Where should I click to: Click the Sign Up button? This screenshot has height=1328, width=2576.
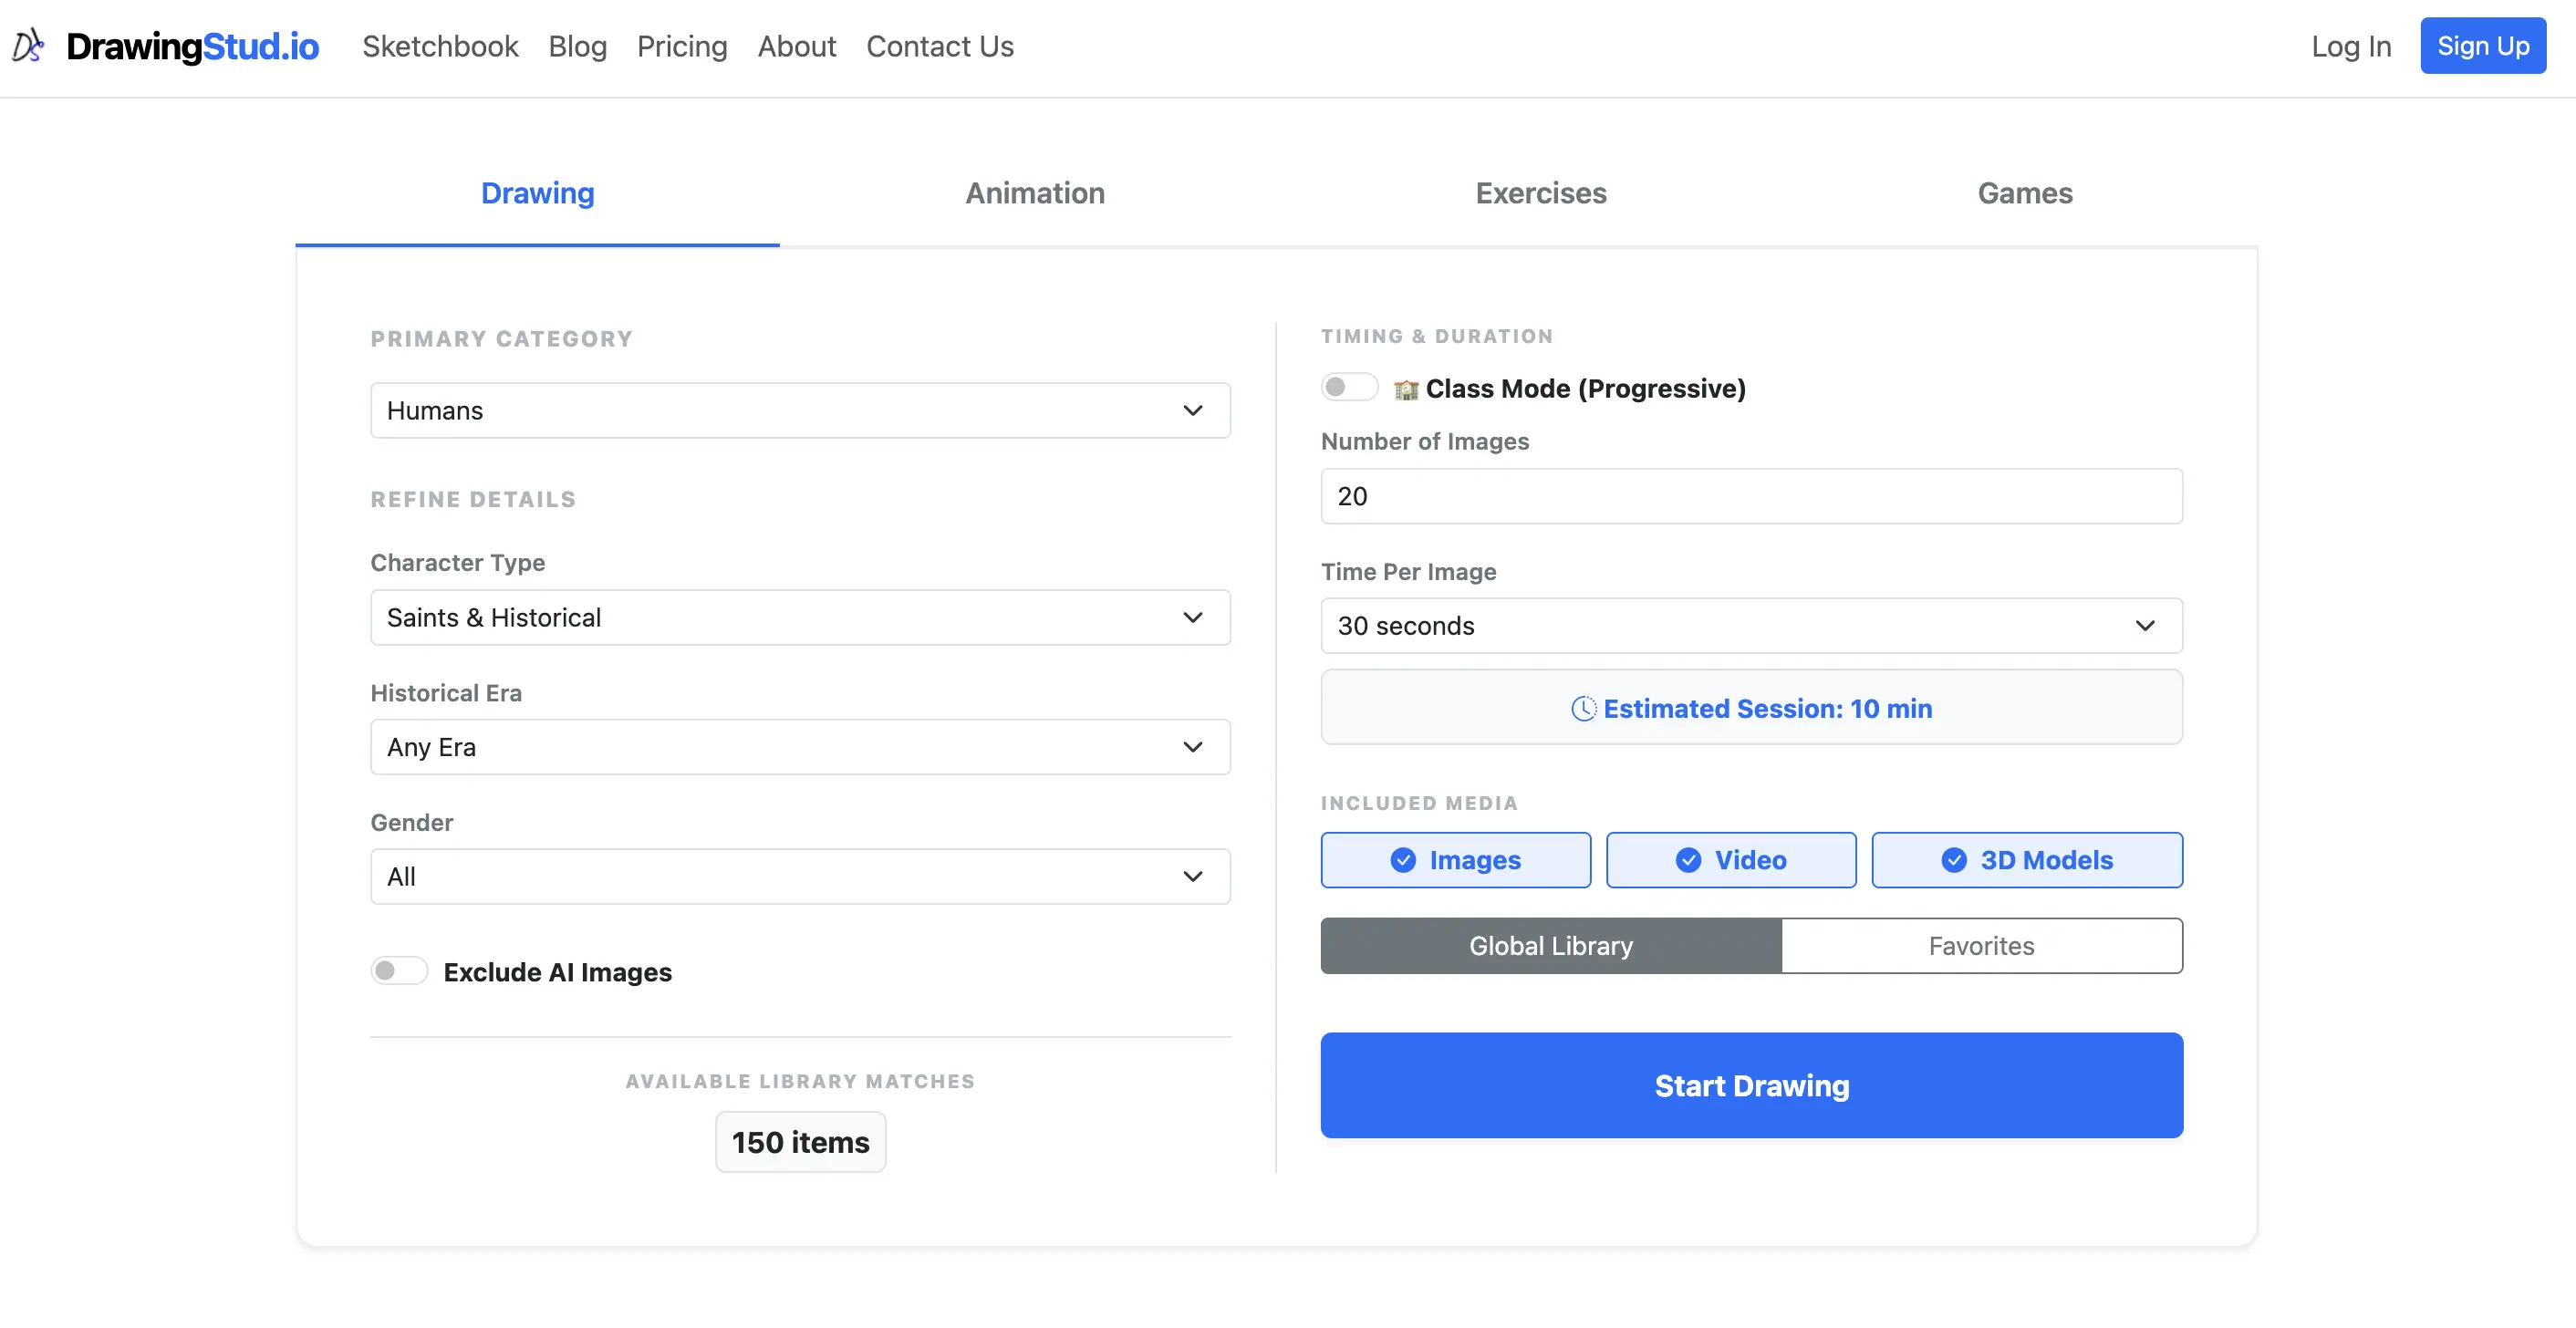(x=2482, y=46)
